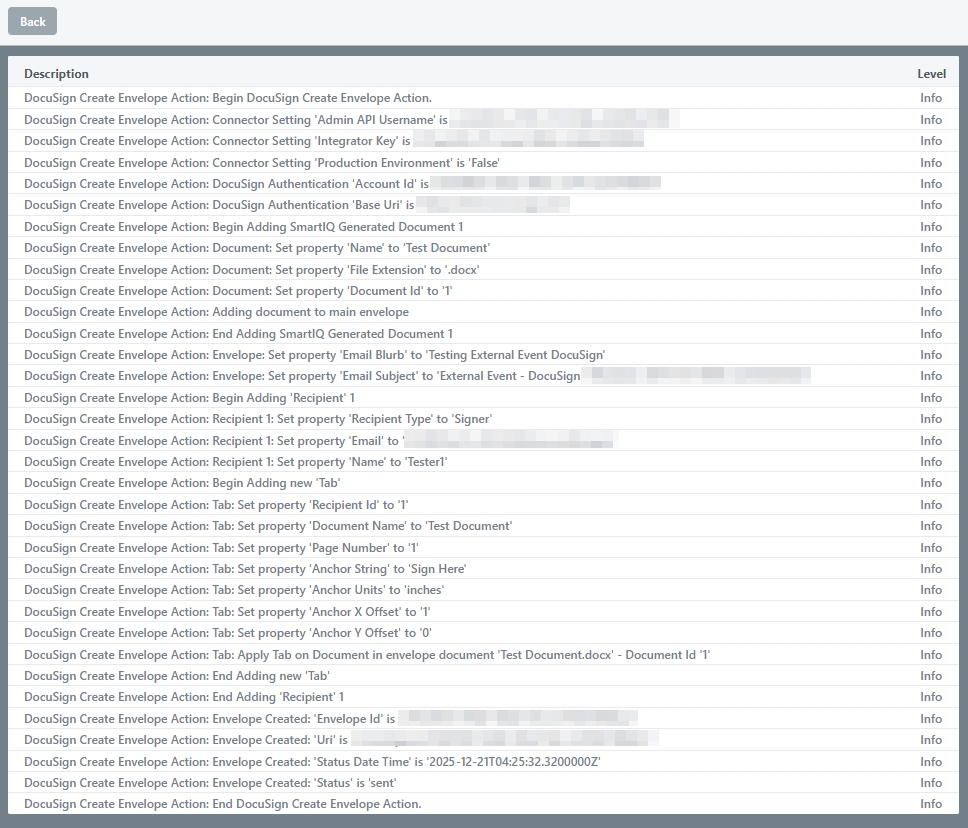Click Info level of 'Anchor String' row
The width and height of the screenshot is (968, 828).
(931, 569)
